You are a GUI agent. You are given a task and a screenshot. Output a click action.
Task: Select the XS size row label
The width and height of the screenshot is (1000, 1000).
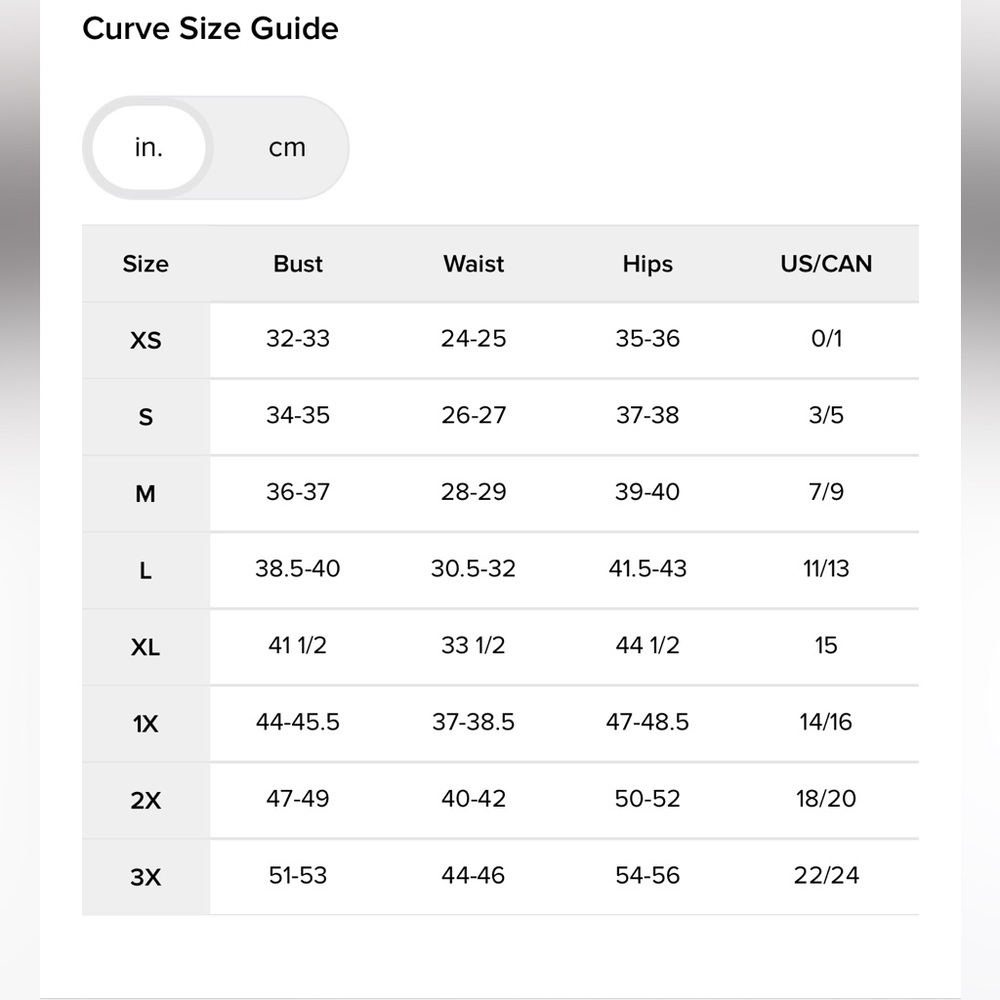pyautogui.click(x=145, y=341)
